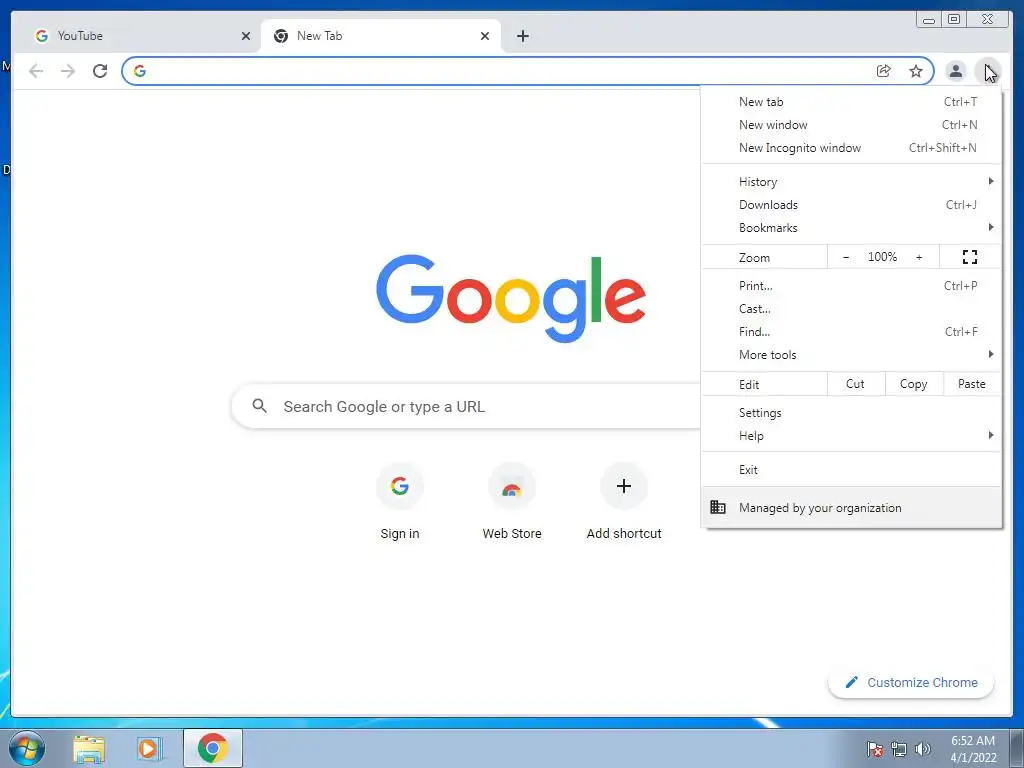Click Cut in the Edit row
The height and width of the screenshot is (768, 1024).
856,384
